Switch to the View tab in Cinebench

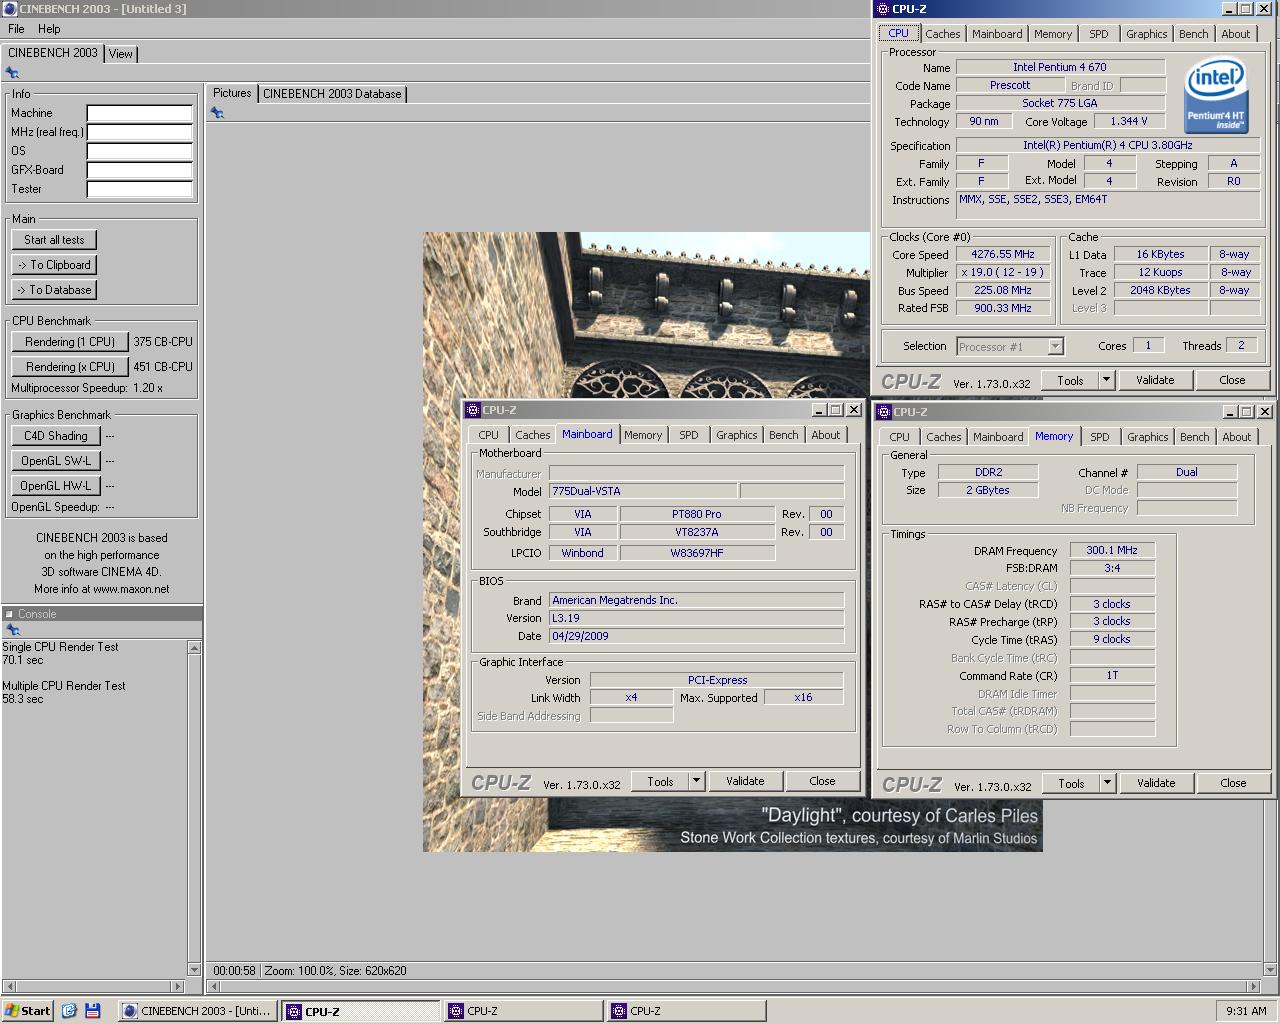121,54
